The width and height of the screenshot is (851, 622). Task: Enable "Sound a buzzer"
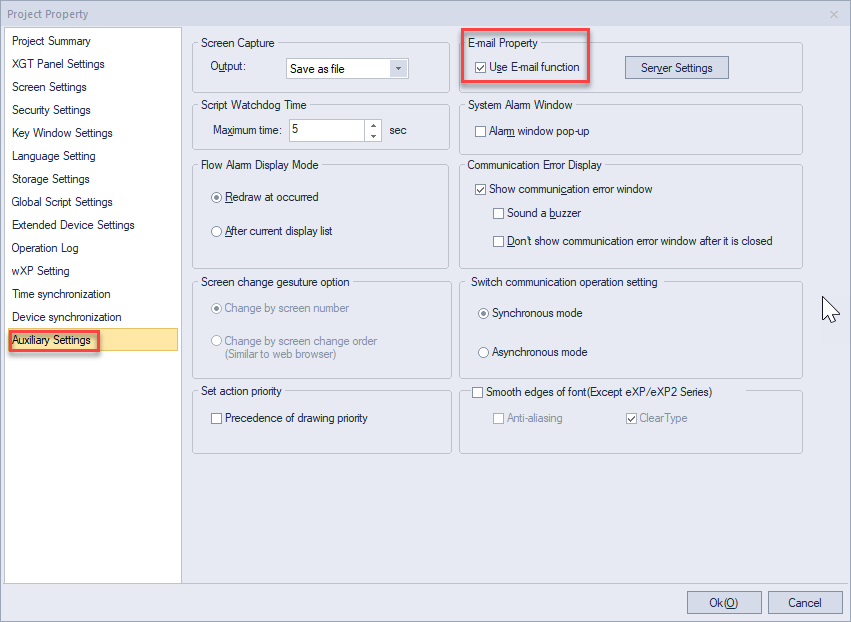pos(496,213)
